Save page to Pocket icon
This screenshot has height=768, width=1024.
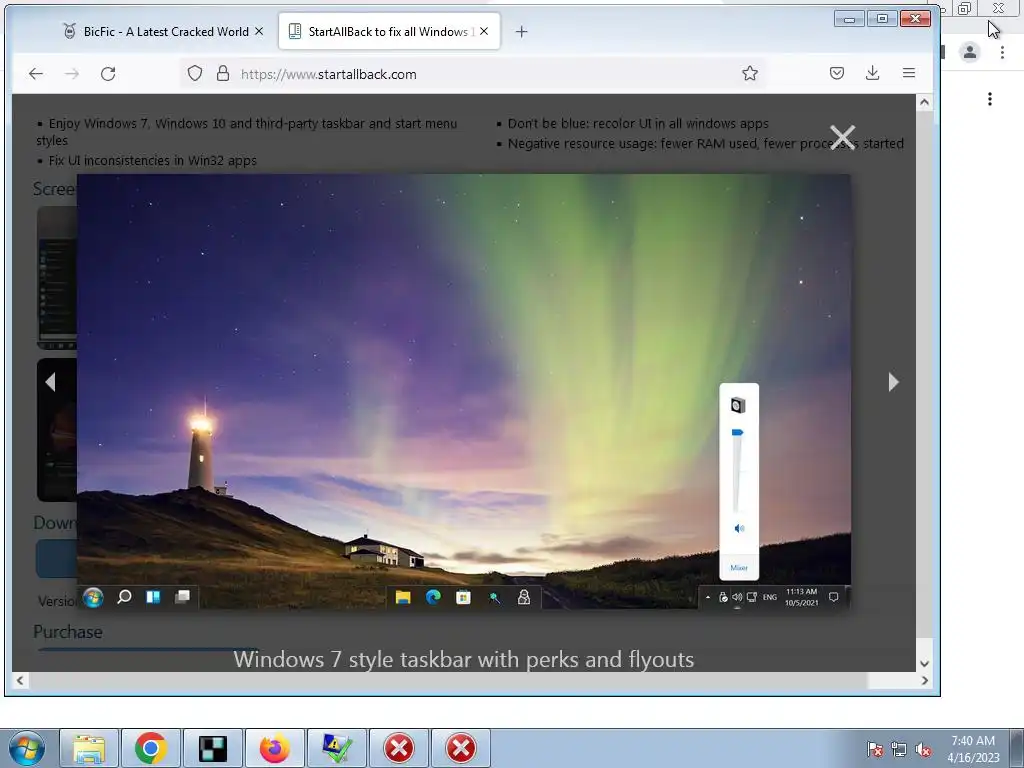[837, 73]
